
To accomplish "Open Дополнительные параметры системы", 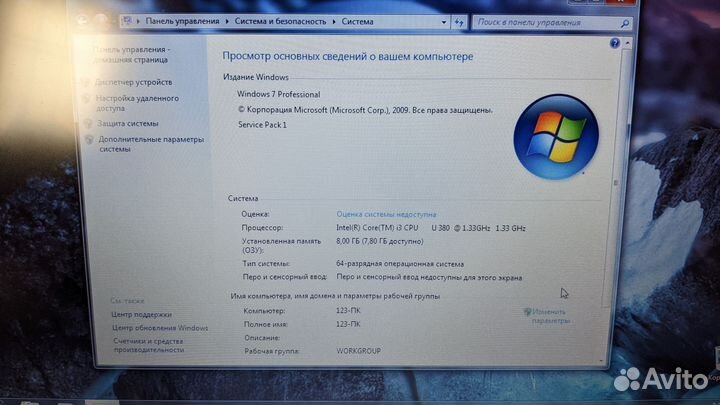I will 151,144.
